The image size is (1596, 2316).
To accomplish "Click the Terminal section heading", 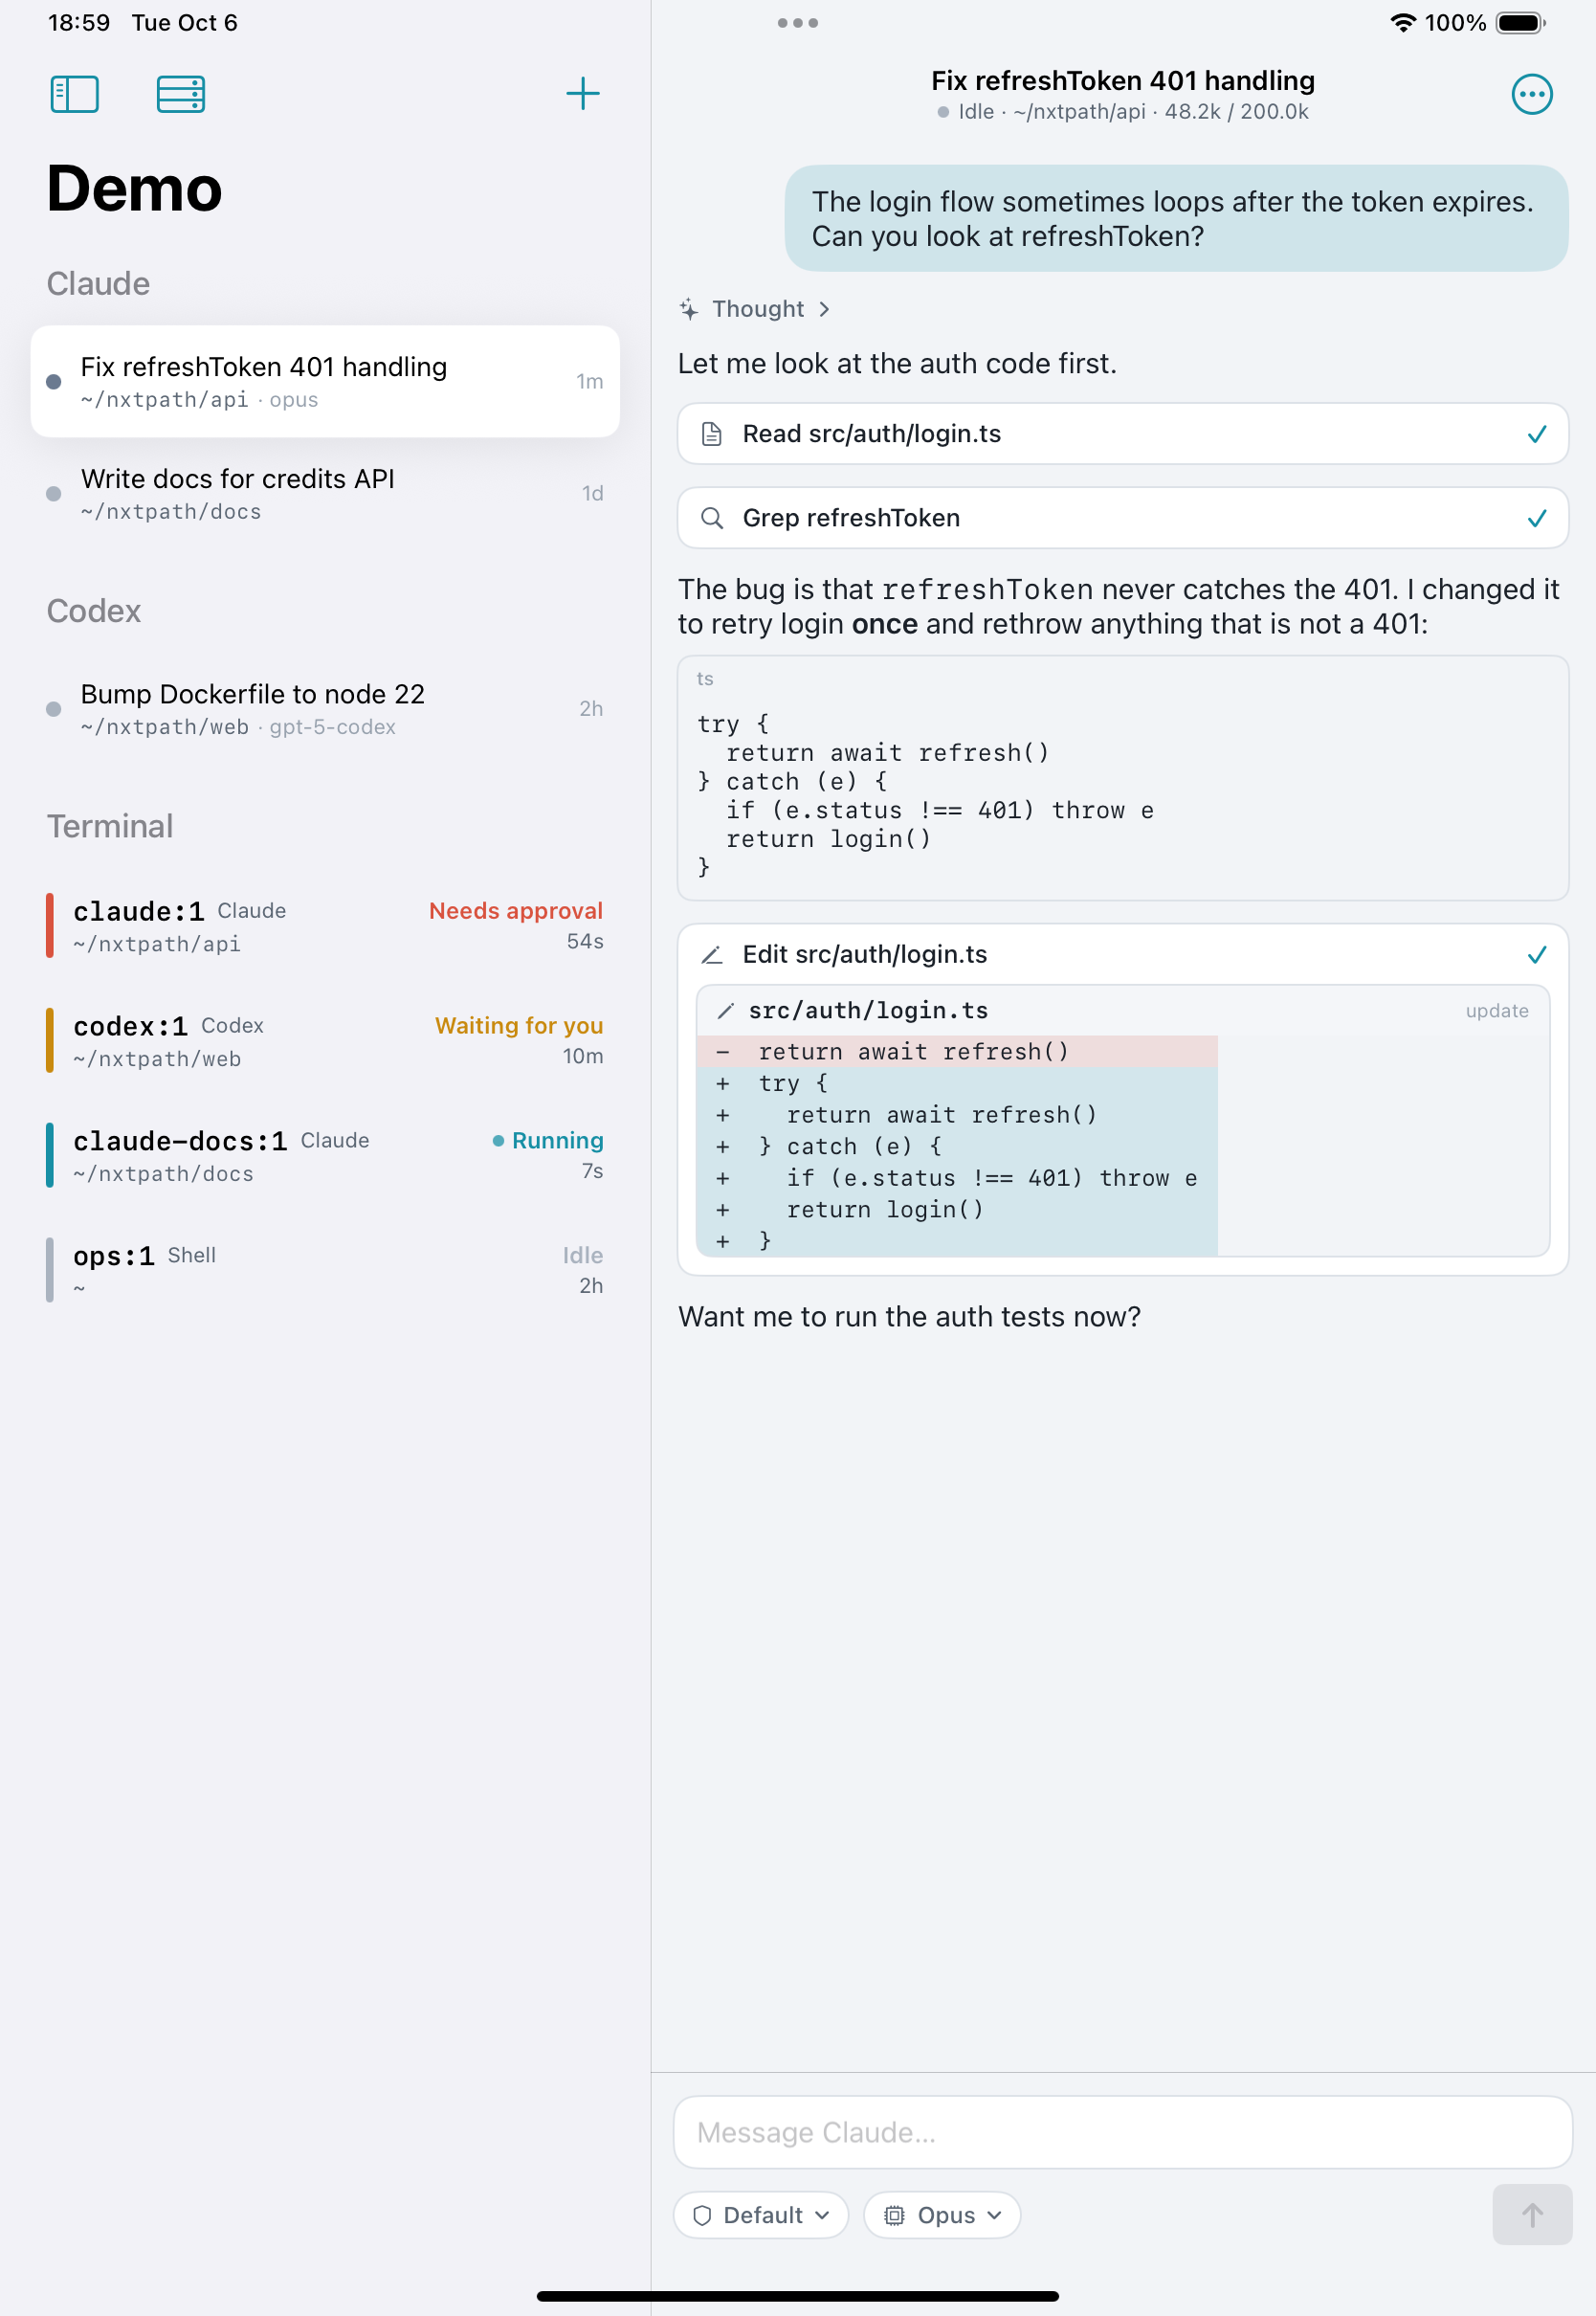I will [x=110, y=827].
